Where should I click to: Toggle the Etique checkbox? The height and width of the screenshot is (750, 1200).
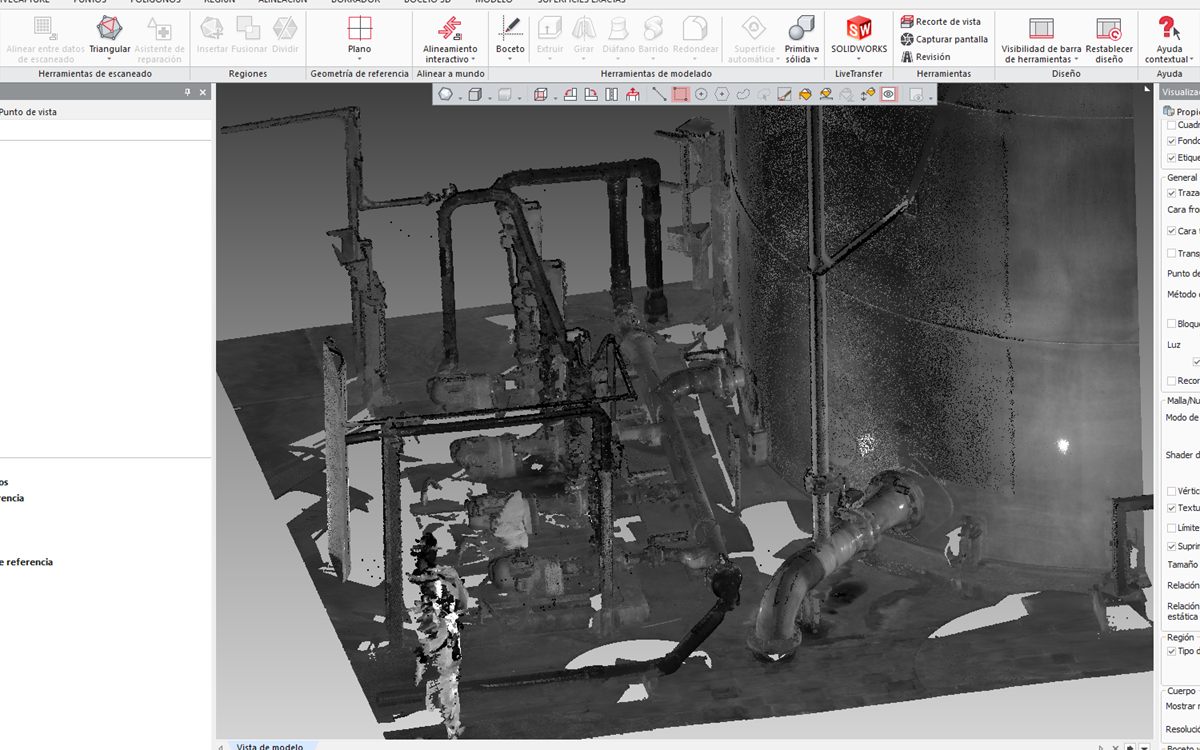tap(1172, 158)
